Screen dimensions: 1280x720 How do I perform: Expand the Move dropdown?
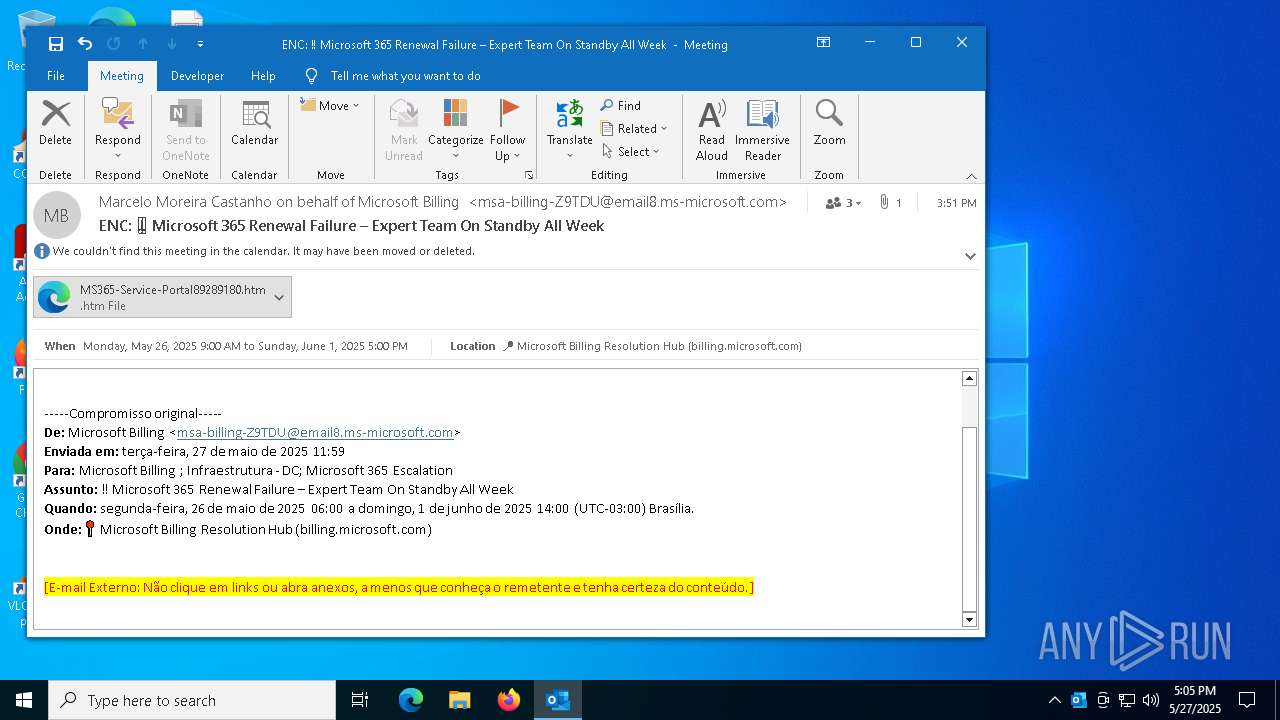click(329, 105)
